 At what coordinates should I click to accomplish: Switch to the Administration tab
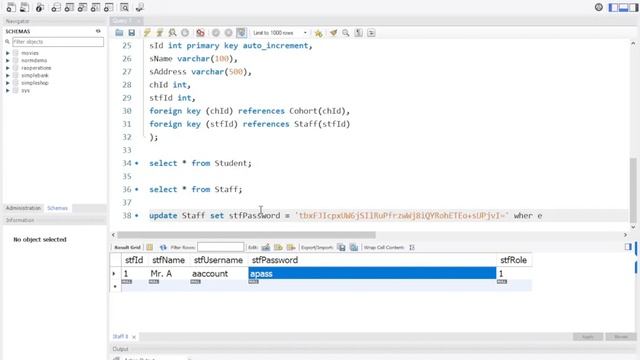point(23,208)
